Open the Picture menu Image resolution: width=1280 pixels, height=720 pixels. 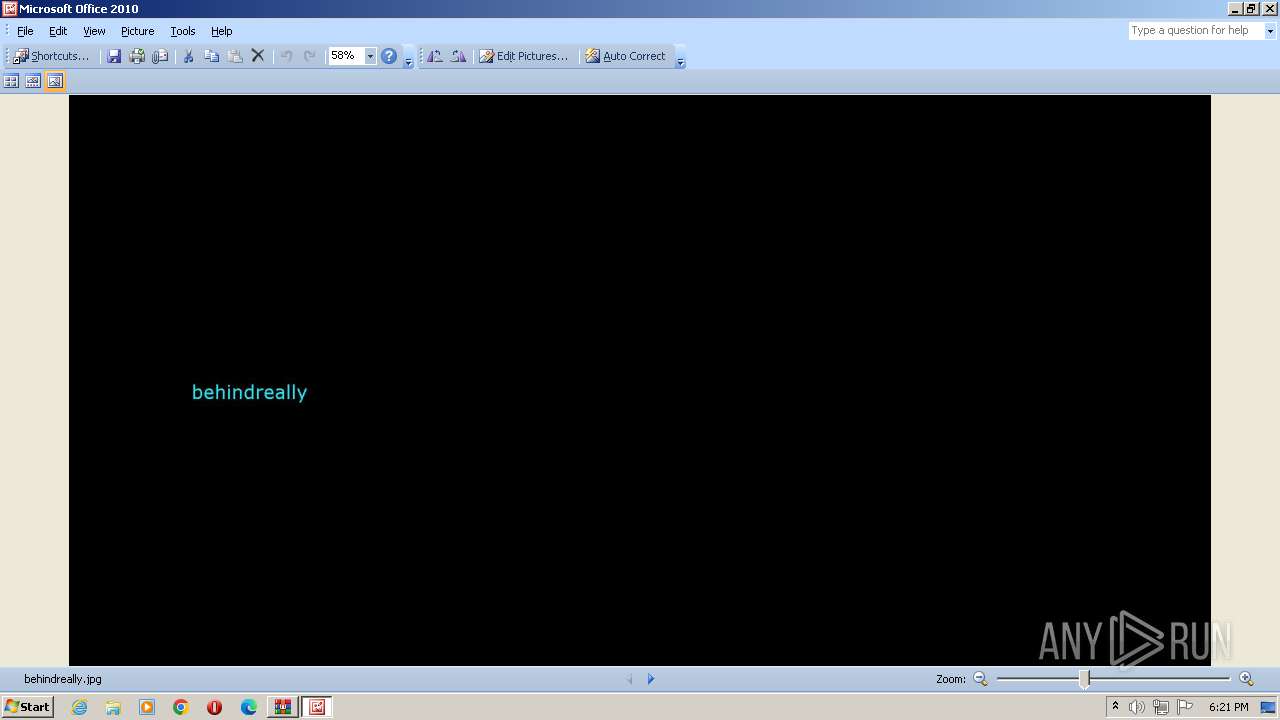tap(137, 31)
